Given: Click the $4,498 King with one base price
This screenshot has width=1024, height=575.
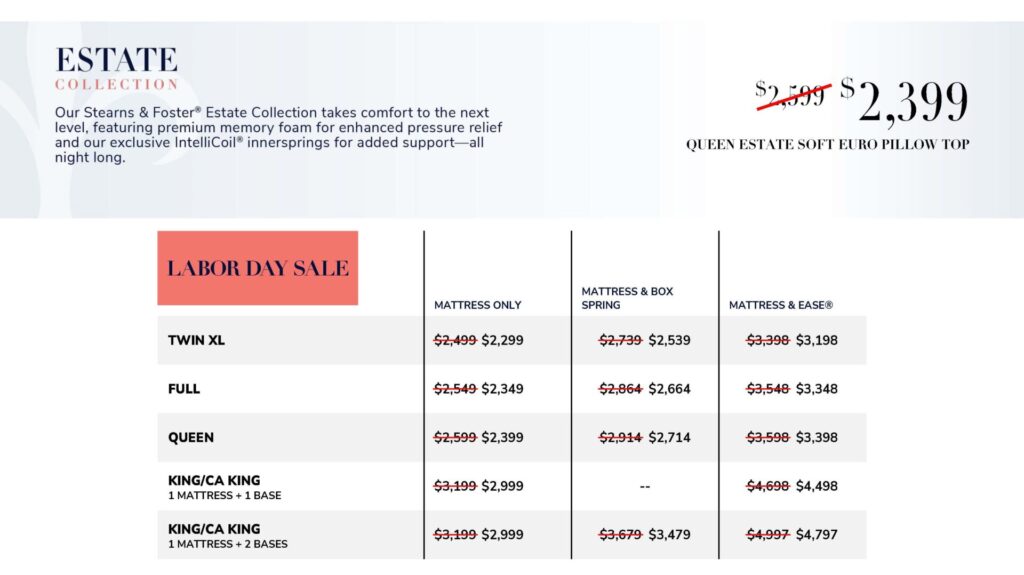Looking at the screenshot, I should (816, 486).
